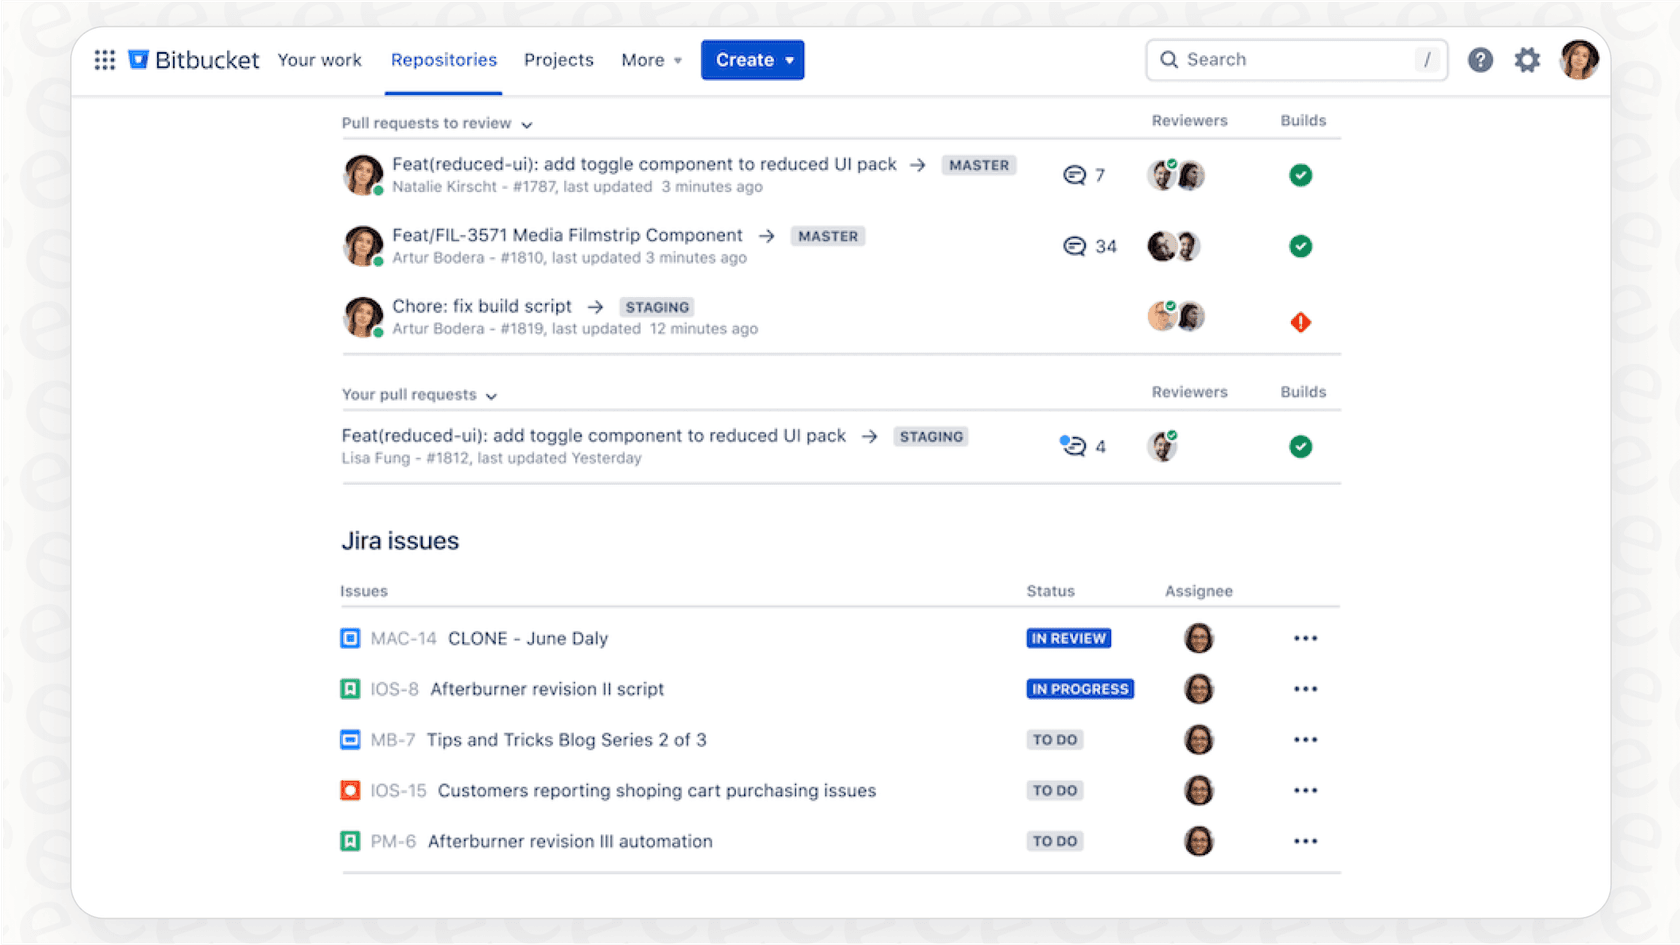Open the help question mark icon

(x=1480, y=60)
